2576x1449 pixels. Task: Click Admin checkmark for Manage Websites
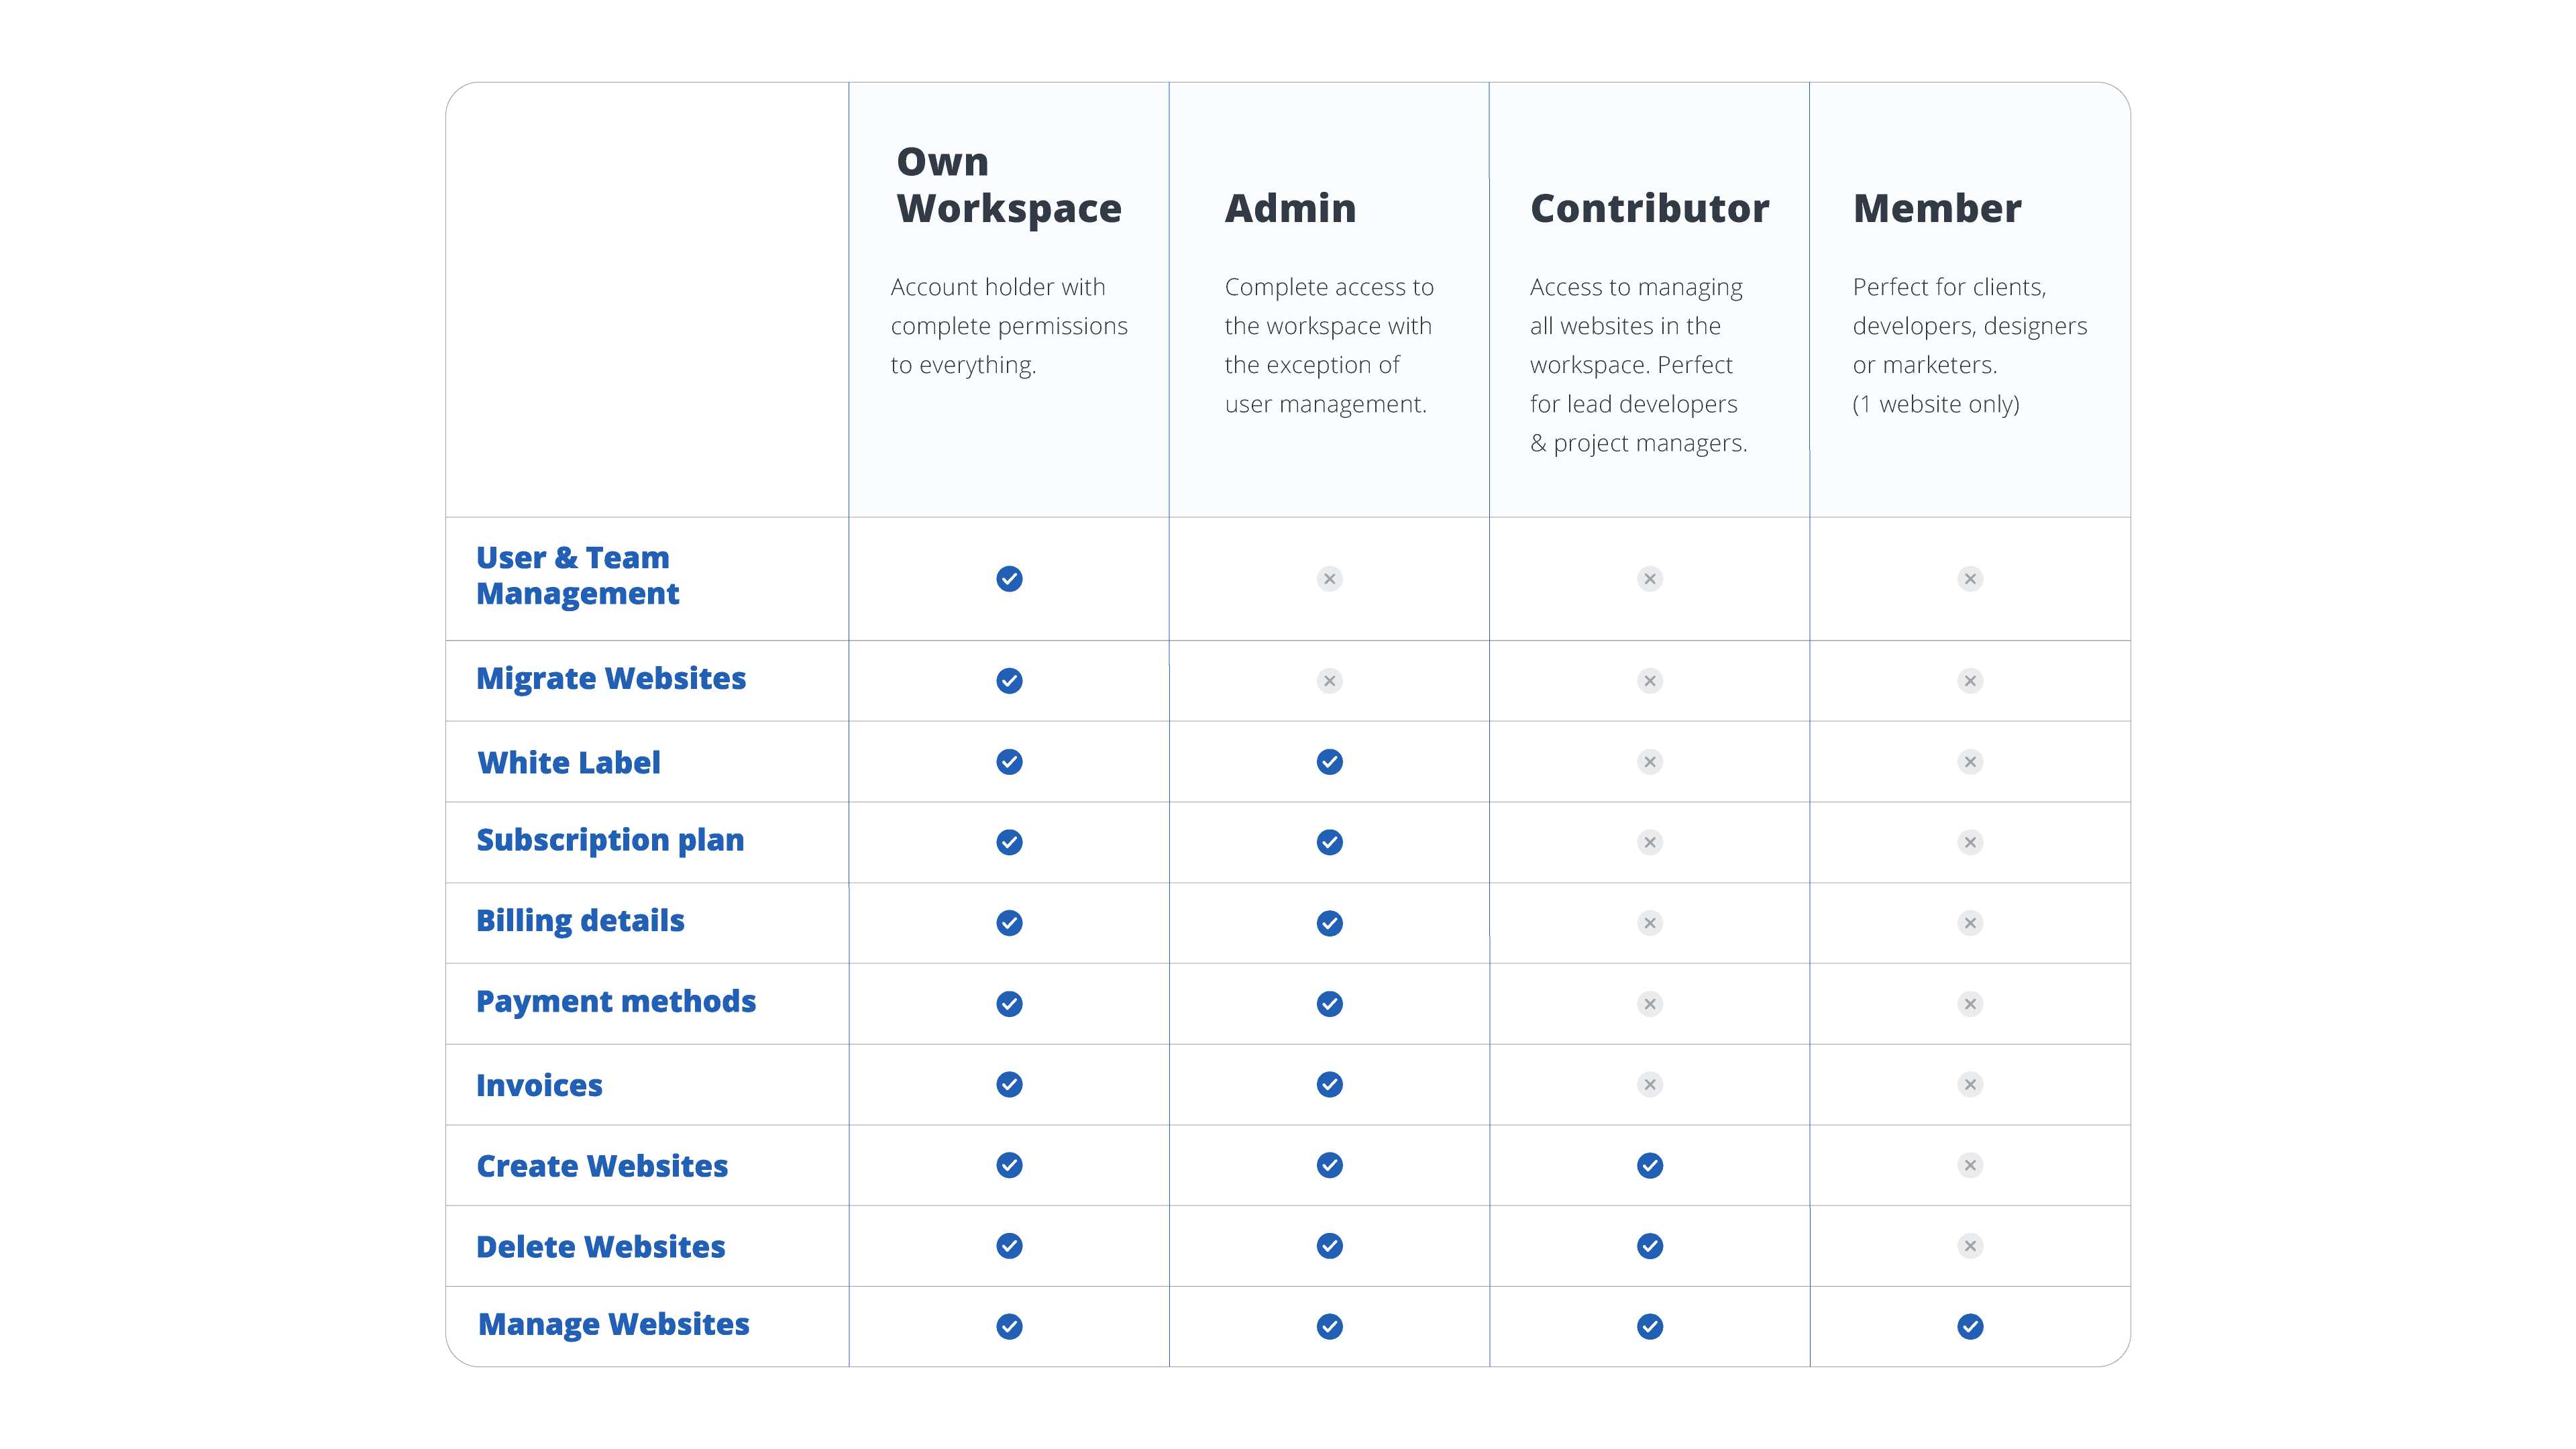click(1329, 1327)
